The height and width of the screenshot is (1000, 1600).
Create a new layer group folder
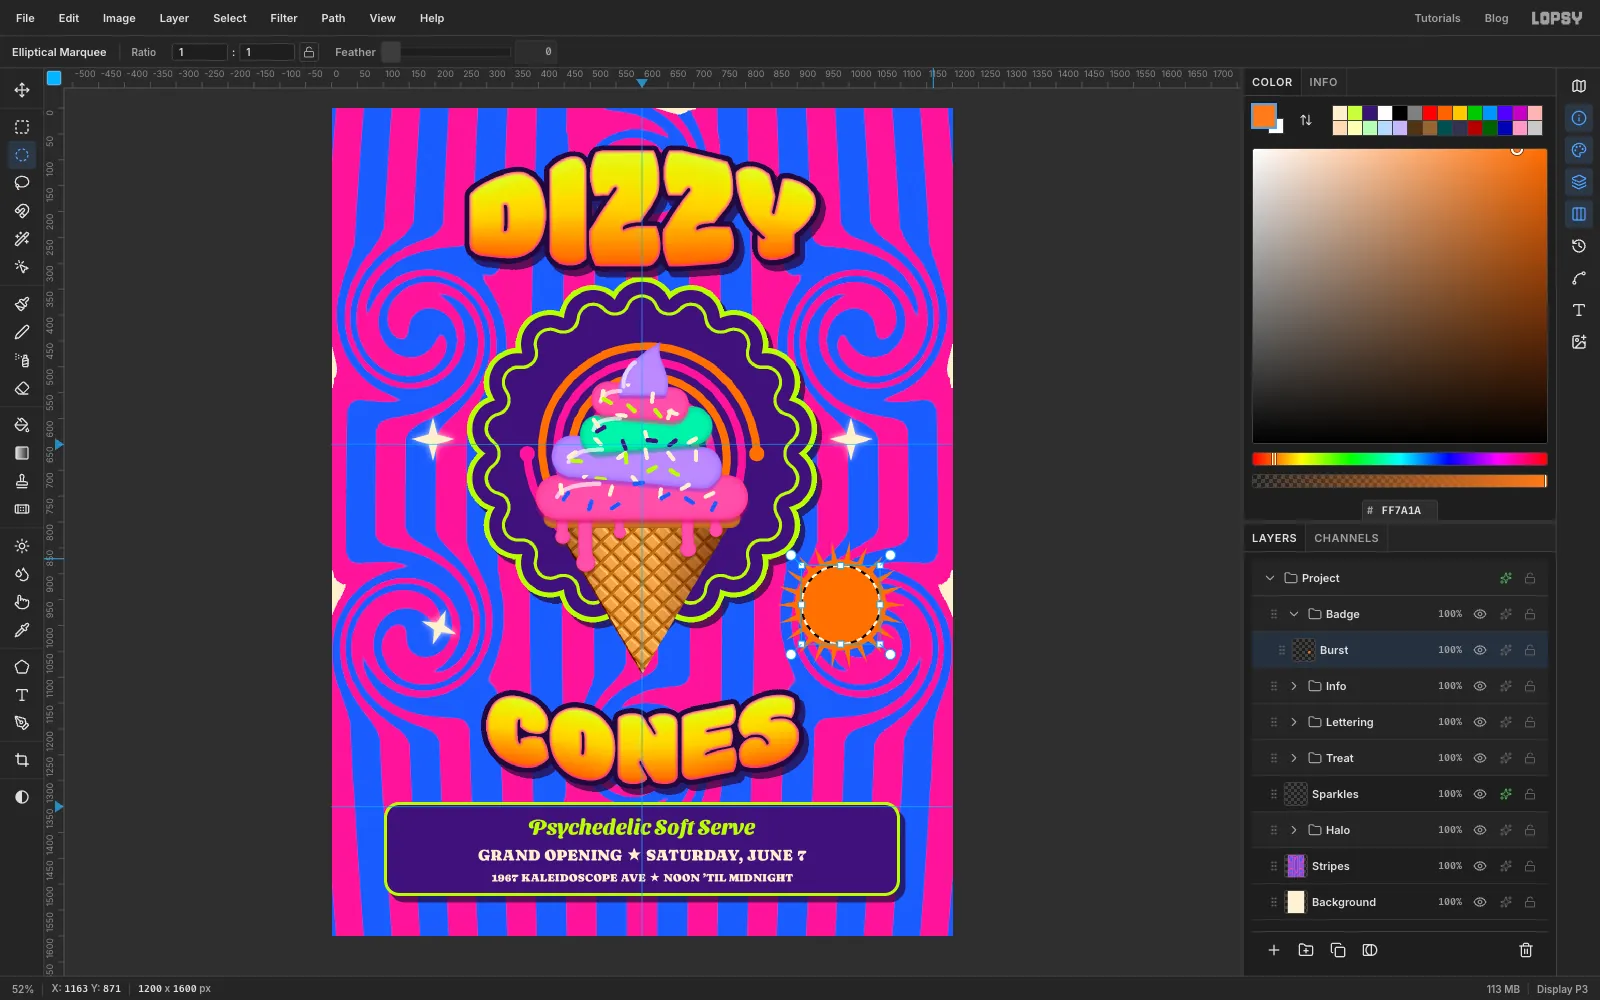[x=1306, y=950]
